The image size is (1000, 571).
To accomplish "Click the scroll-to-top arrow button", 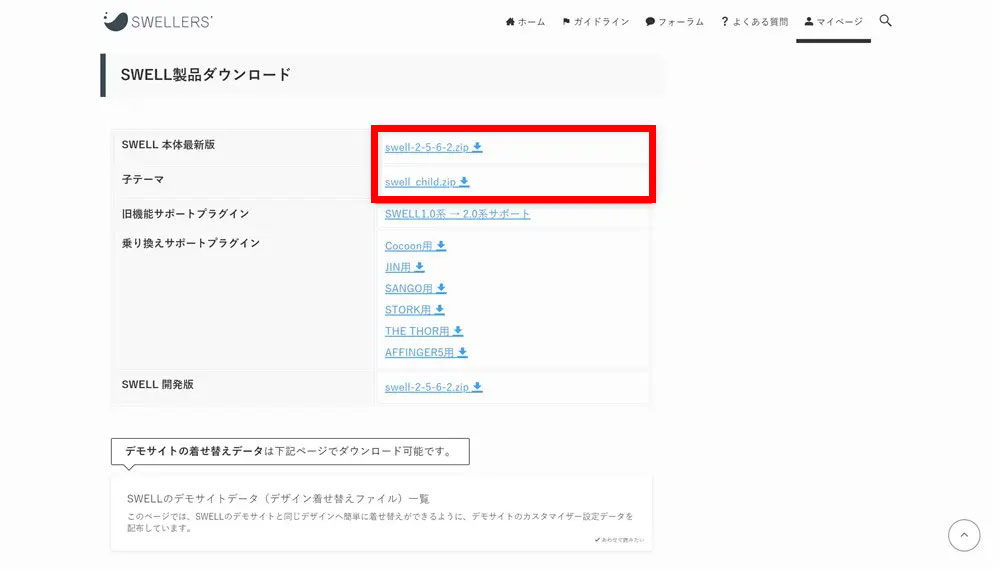I will pos(963,535).
